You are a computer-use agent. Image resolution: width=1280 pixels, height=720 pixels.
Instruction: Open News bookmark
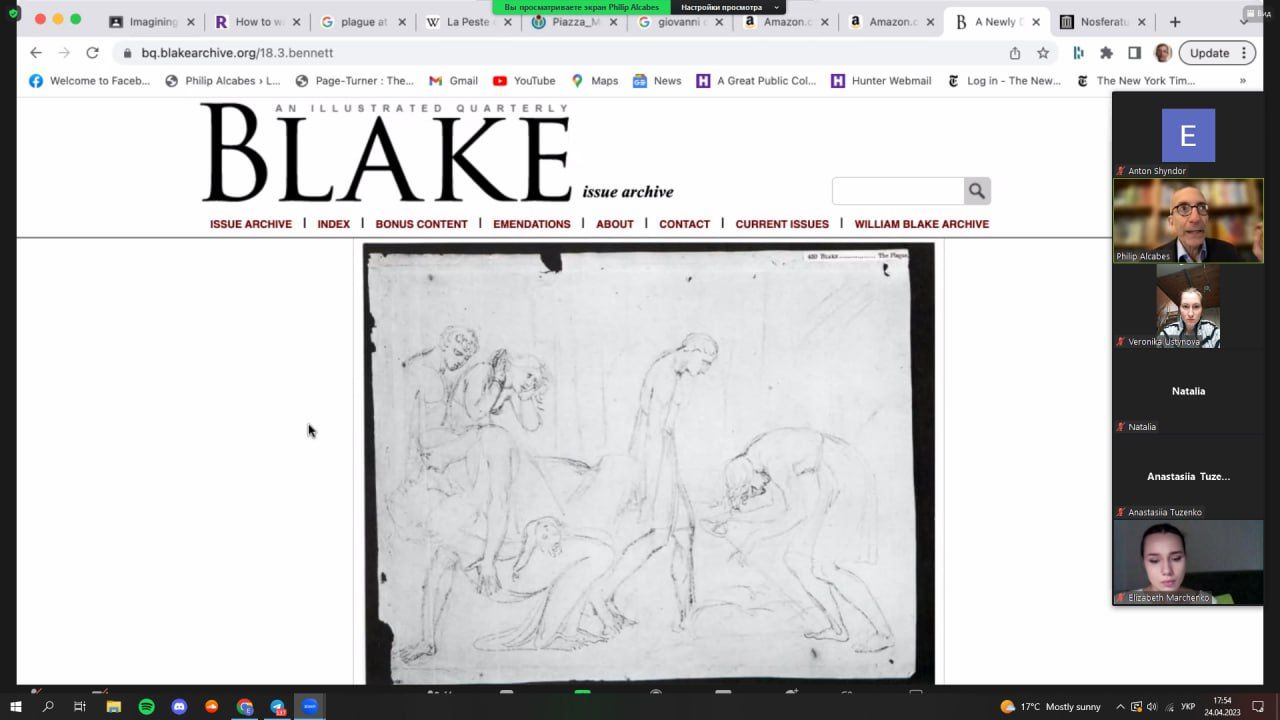click(657, 81)
